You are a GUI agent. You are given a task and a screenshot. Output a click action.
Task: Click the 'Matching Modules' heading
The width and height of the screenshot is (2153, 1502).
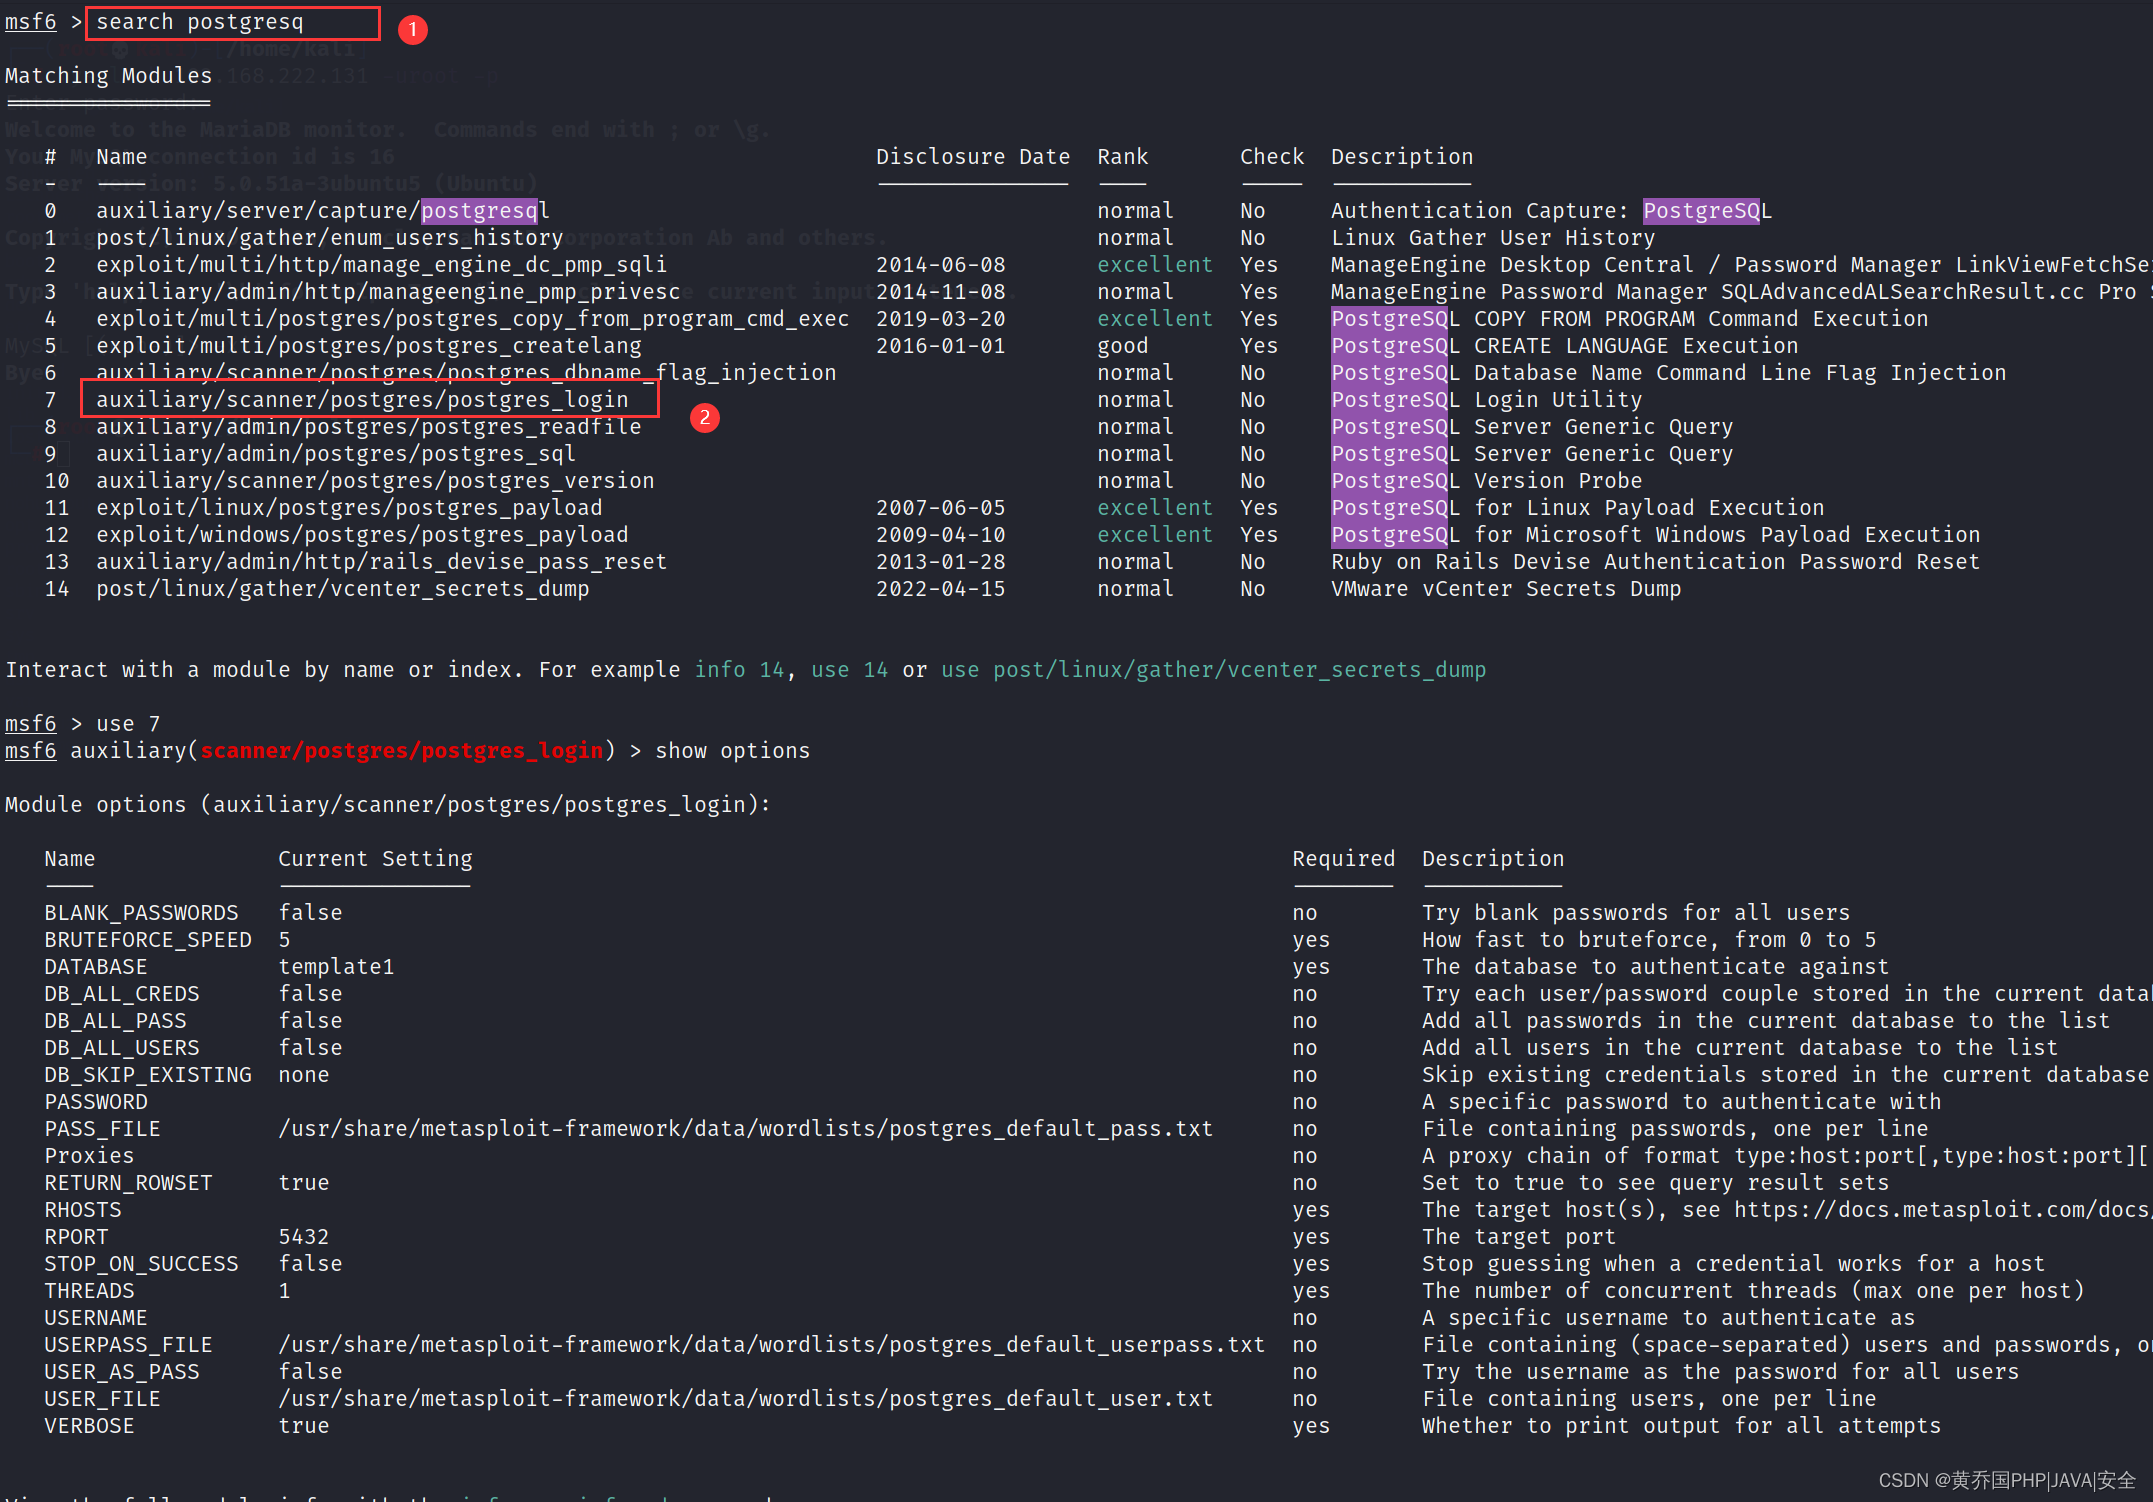109,76
